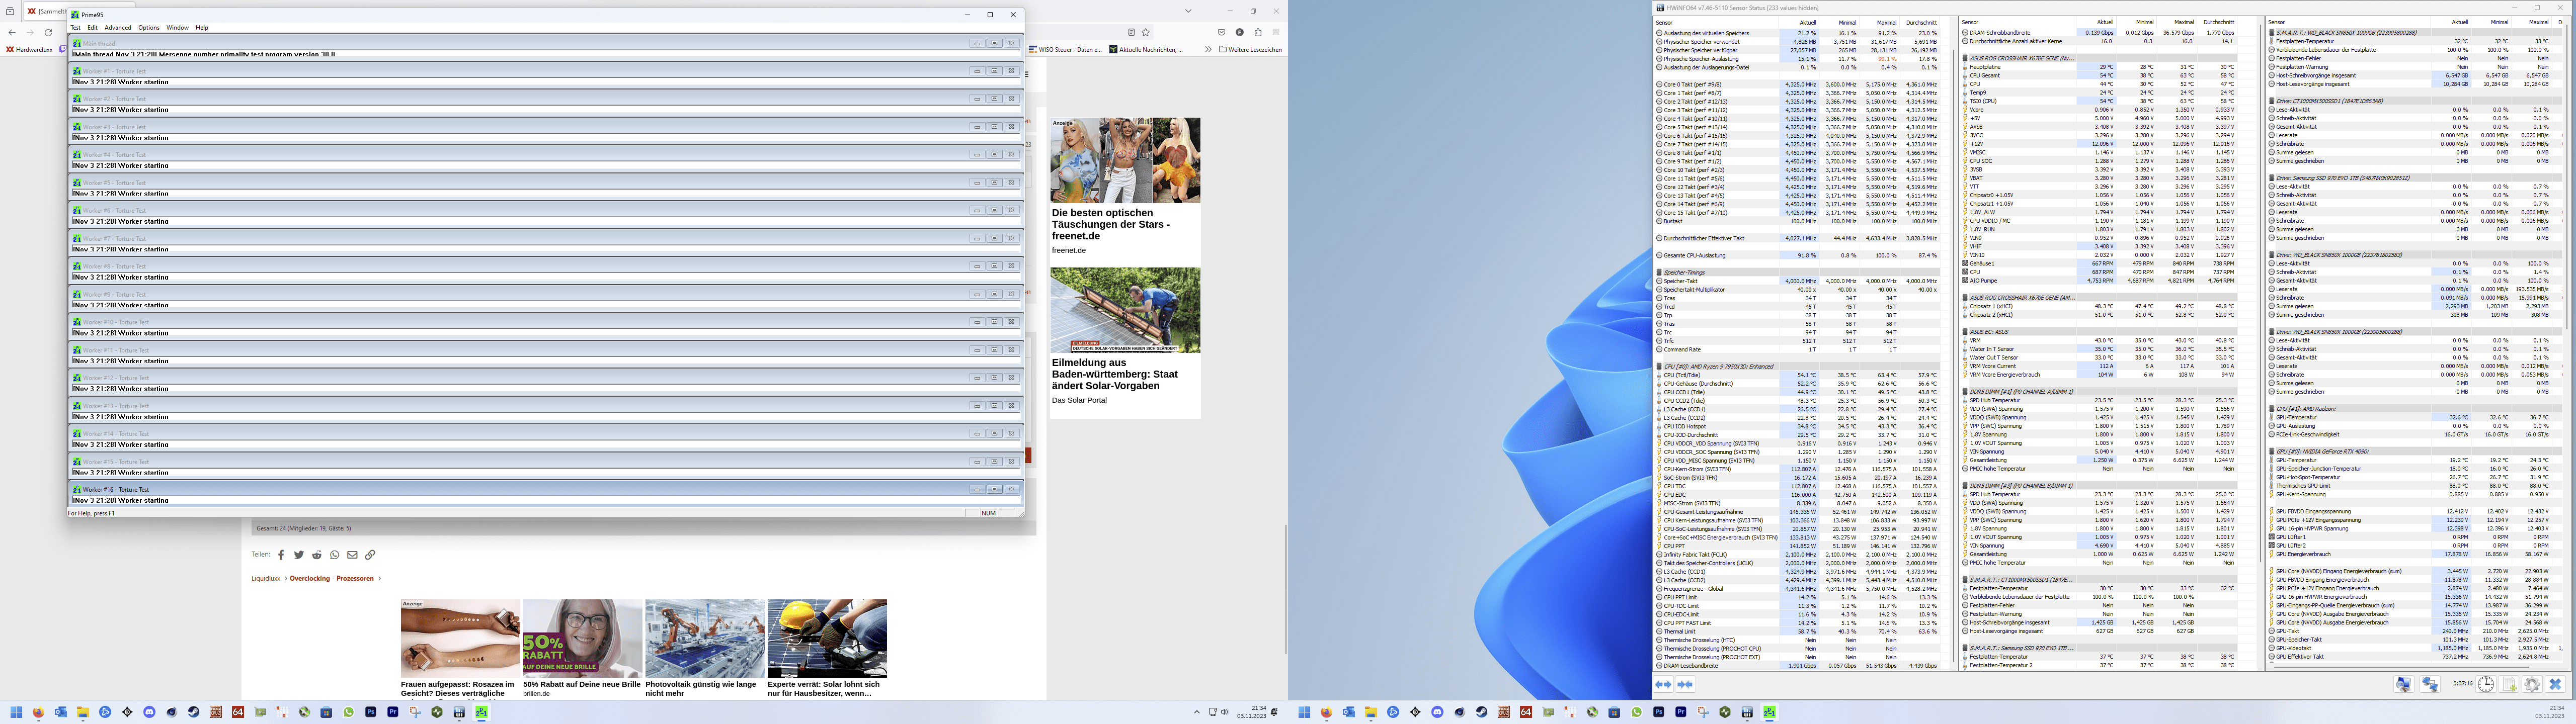The image size is (2576, 724).
Task: Open the Edit menu in Prime95
Action: pos(93,28)
